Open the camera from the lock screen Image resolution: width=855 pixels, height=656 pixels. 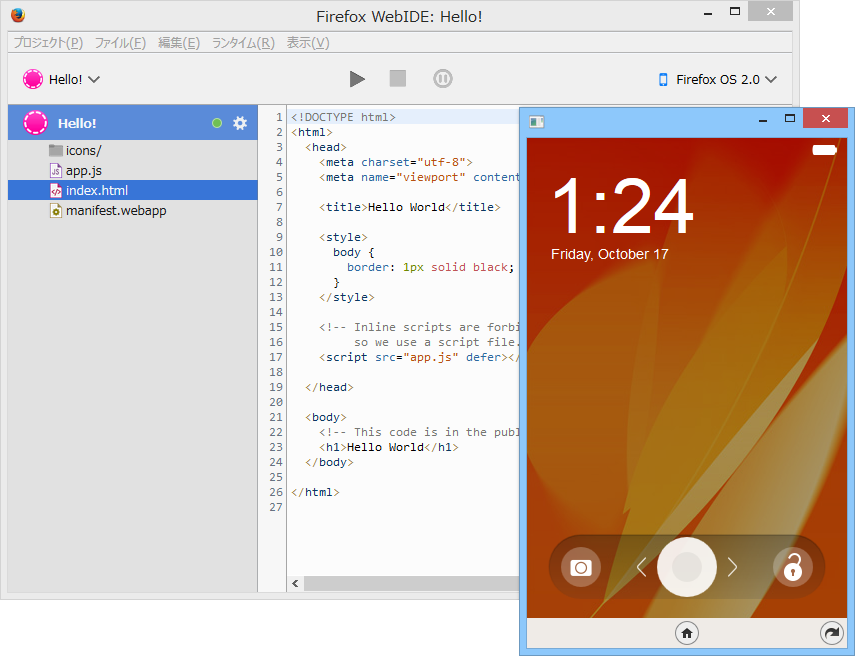tap(578, 567)
